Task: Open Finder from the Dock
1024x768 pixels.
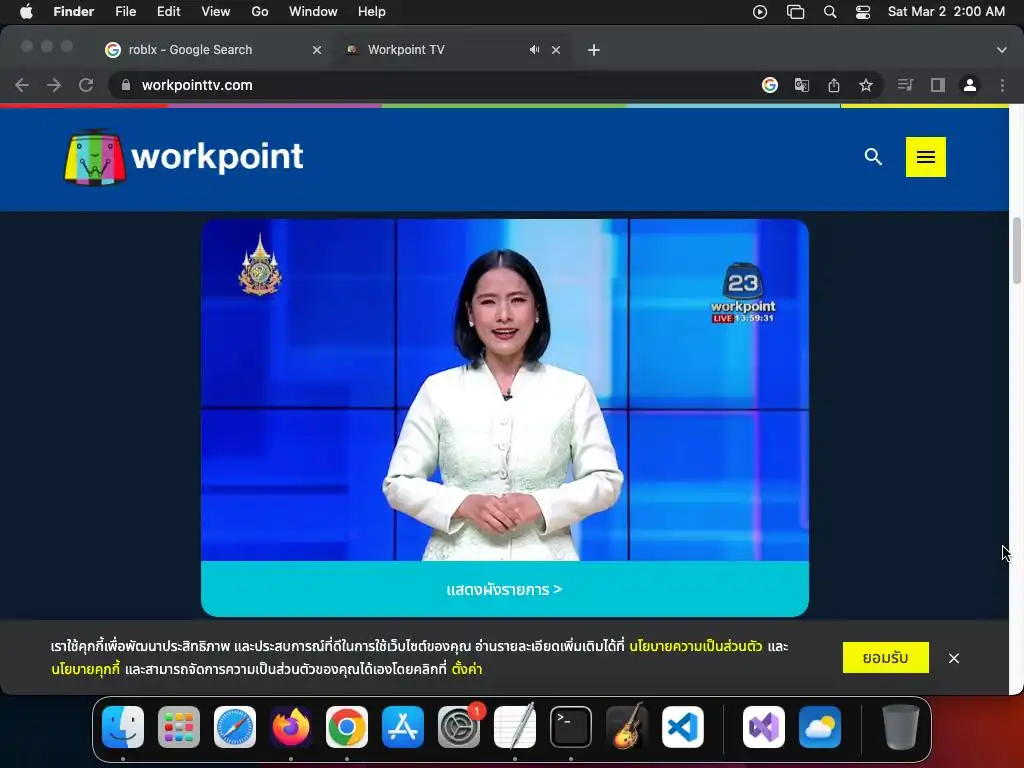Action: [x=123, y=727]
